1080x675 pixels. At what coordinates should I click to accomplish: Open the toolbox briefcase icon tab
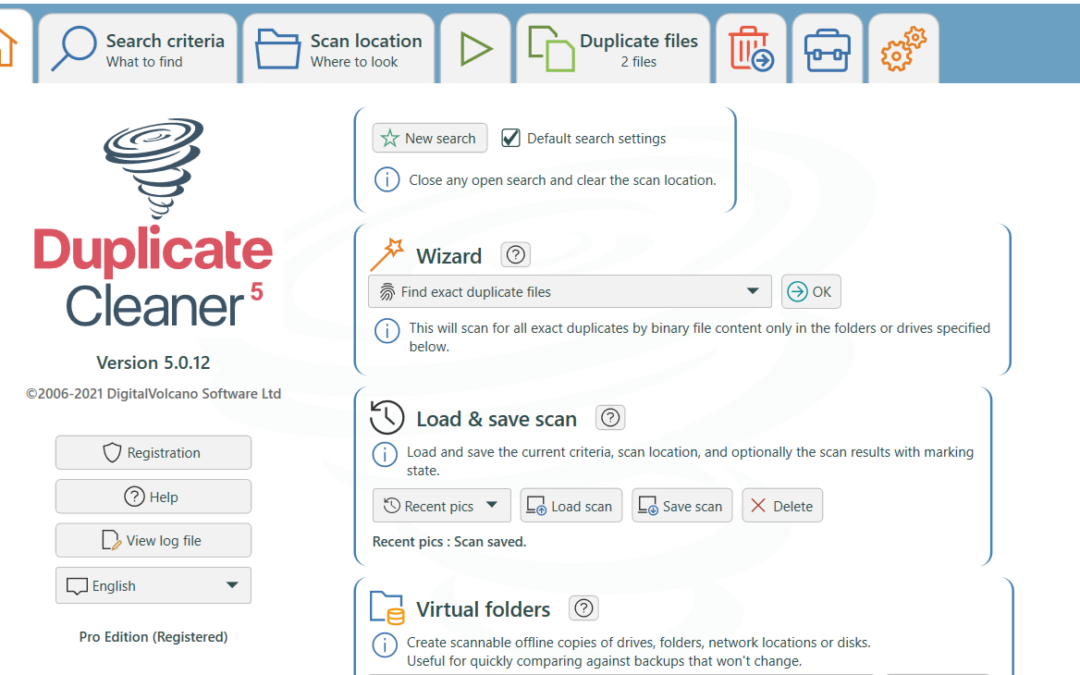click(827, 49)
